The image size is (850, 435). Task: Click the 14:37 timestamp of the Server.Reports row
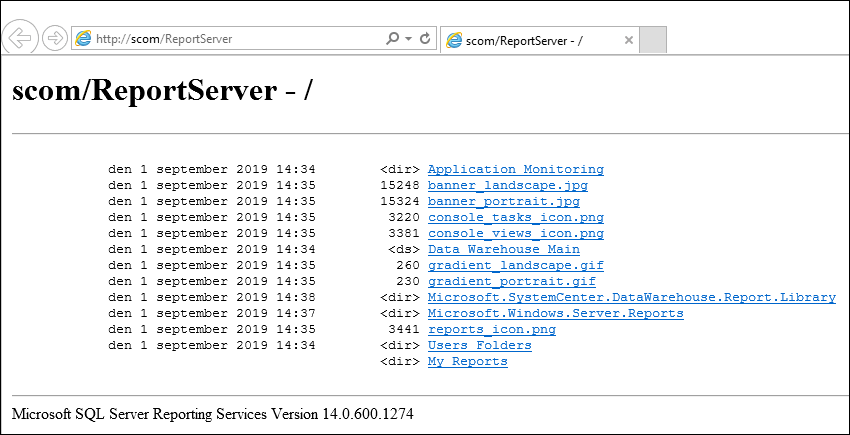pos(296,314)
